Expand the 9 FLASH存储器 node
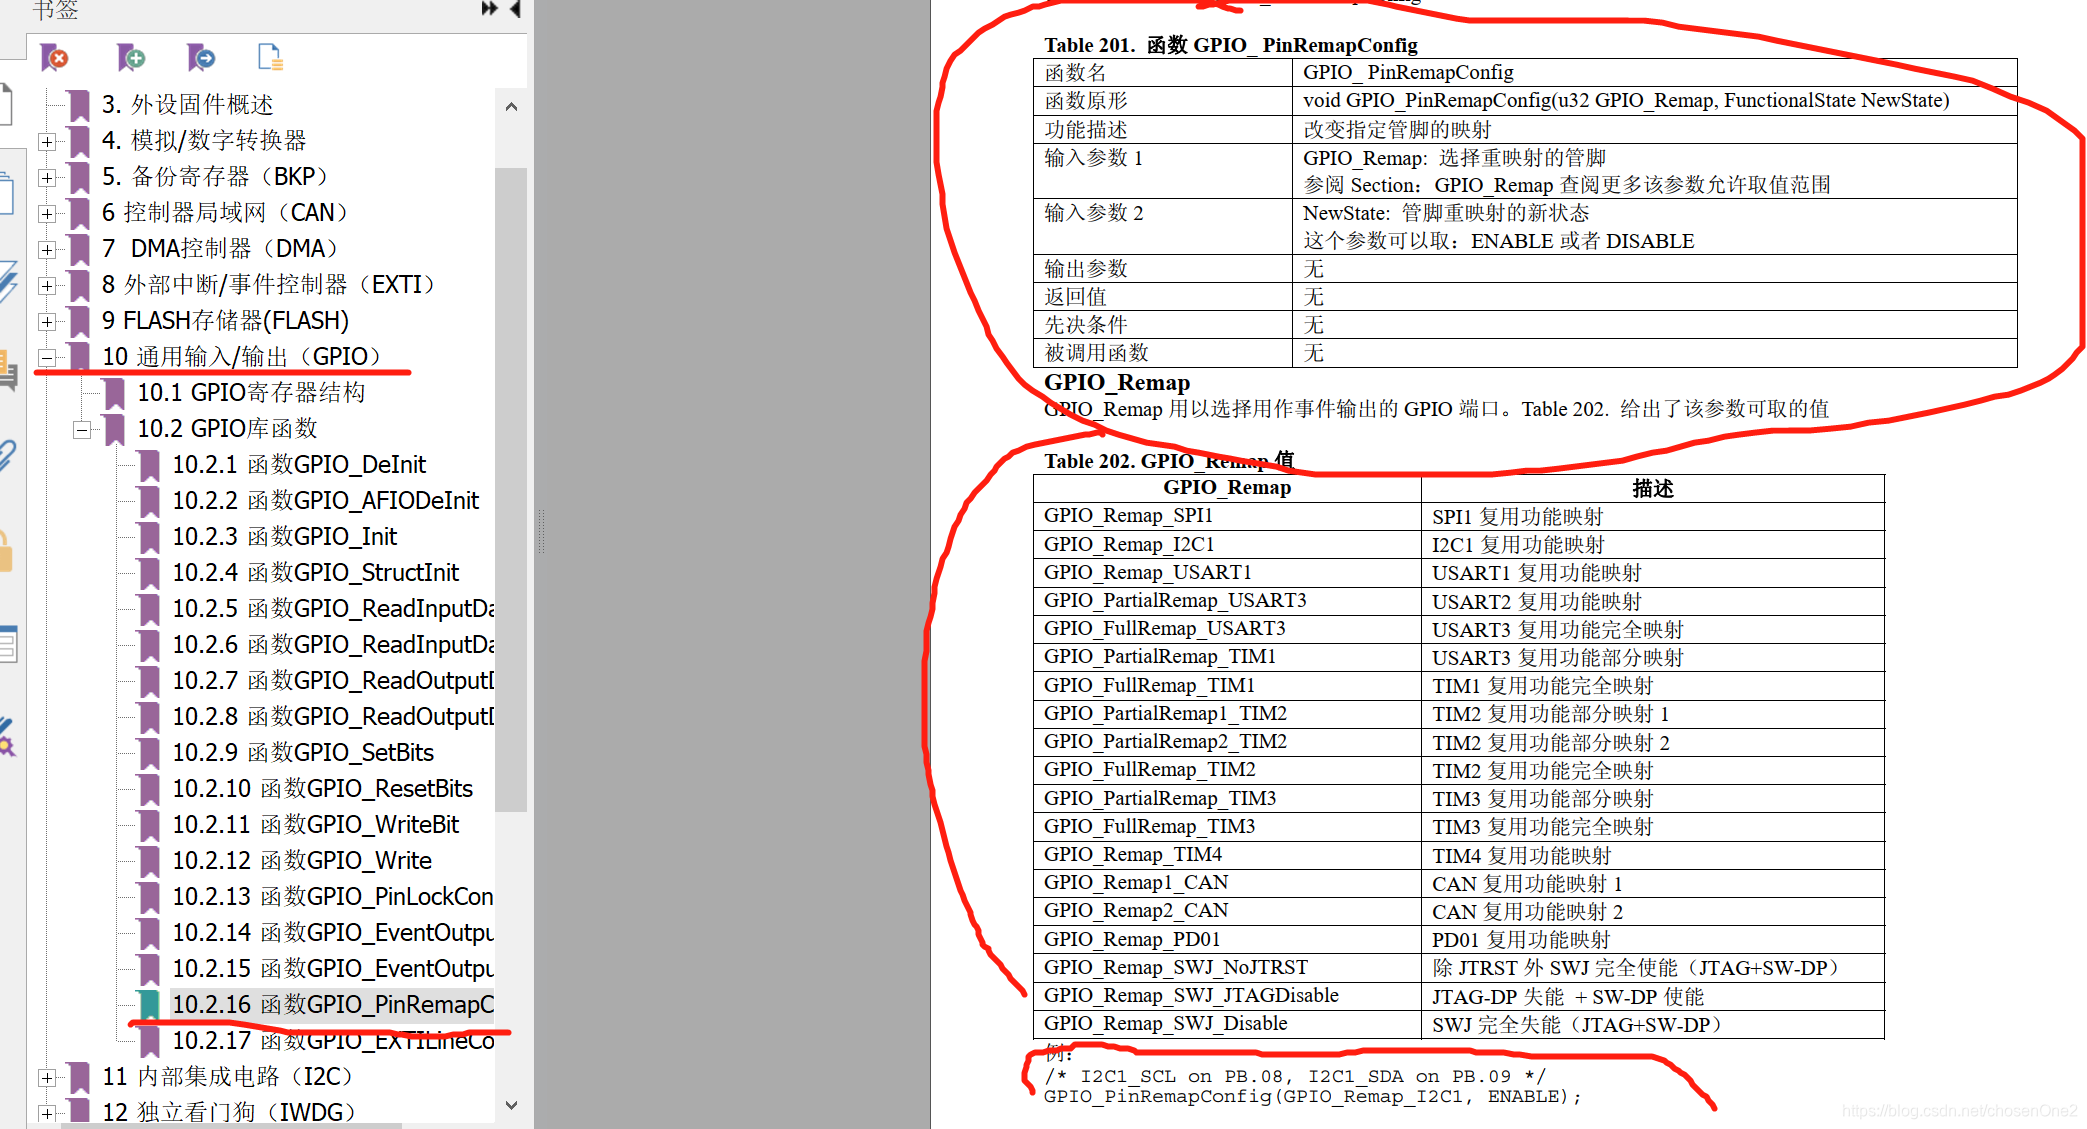Viewport: 2087px width, 1129px height. (47, 321)
